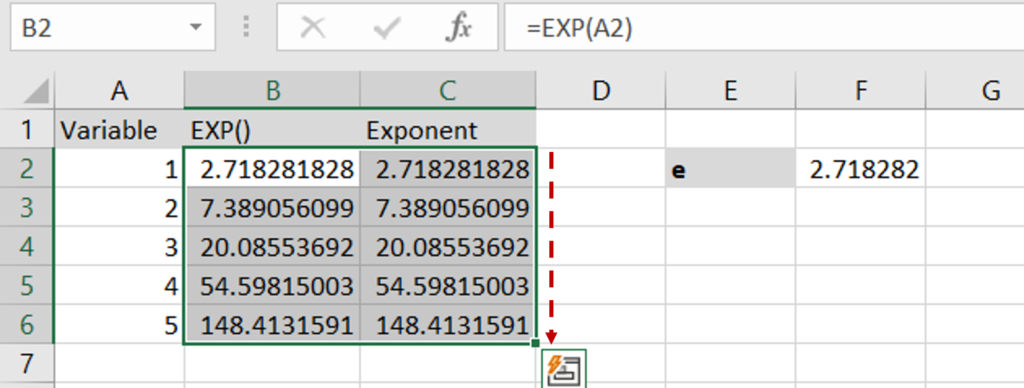Click the Cancel X icon in formula bar
The height and width of the screenshot is (388, 1024).
point(313,28)
